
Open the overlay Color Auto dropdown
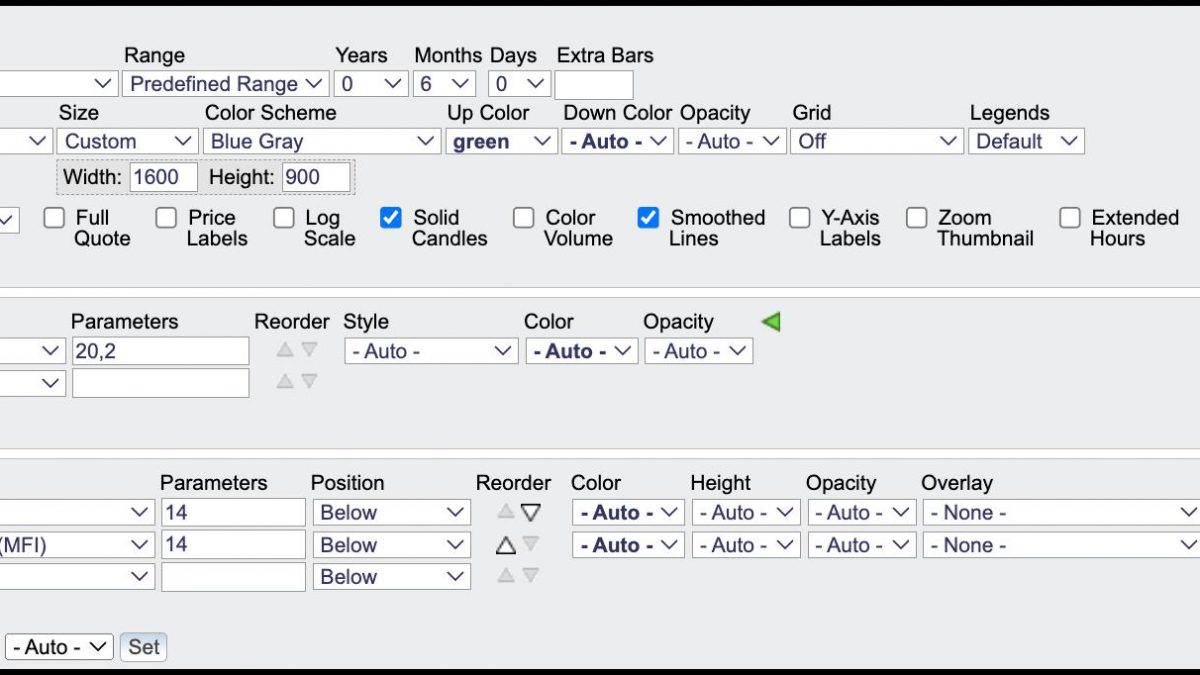[582, 351]
